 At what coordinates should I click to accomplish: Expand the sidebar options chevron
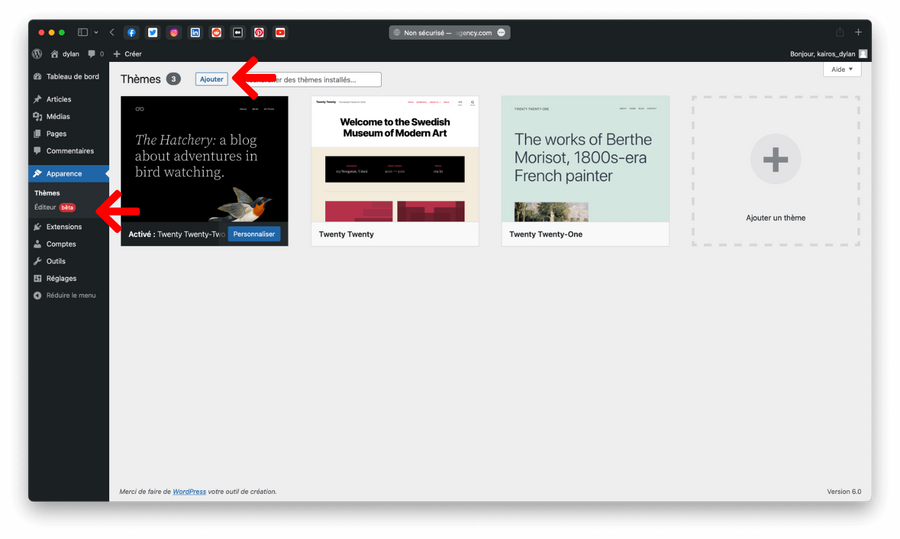(96, 33)
